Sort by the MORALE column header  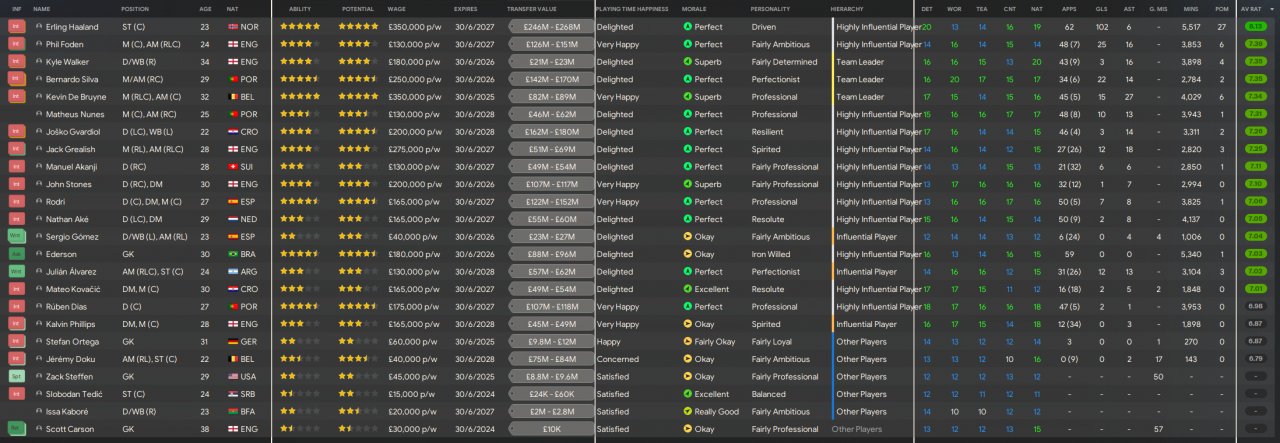point(694,8)
